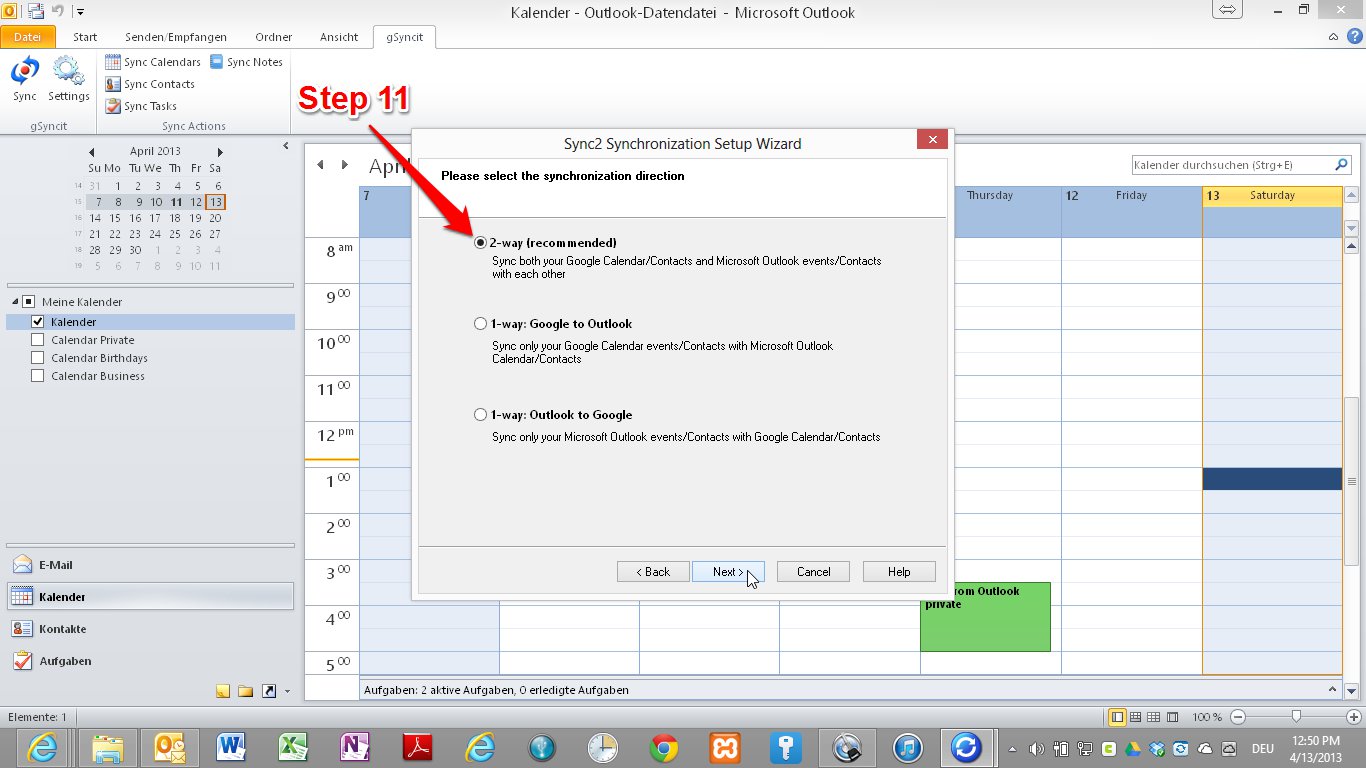Select 1-way: Google to Outlook option
Screen dimensions: 1366x768
[481, 324]
